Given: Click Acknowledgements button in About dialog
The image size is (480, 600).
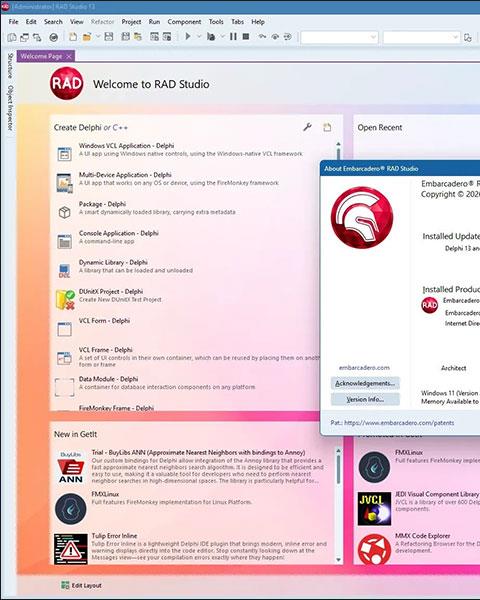Looking at the screenshot, I should (x=365, y=383).
